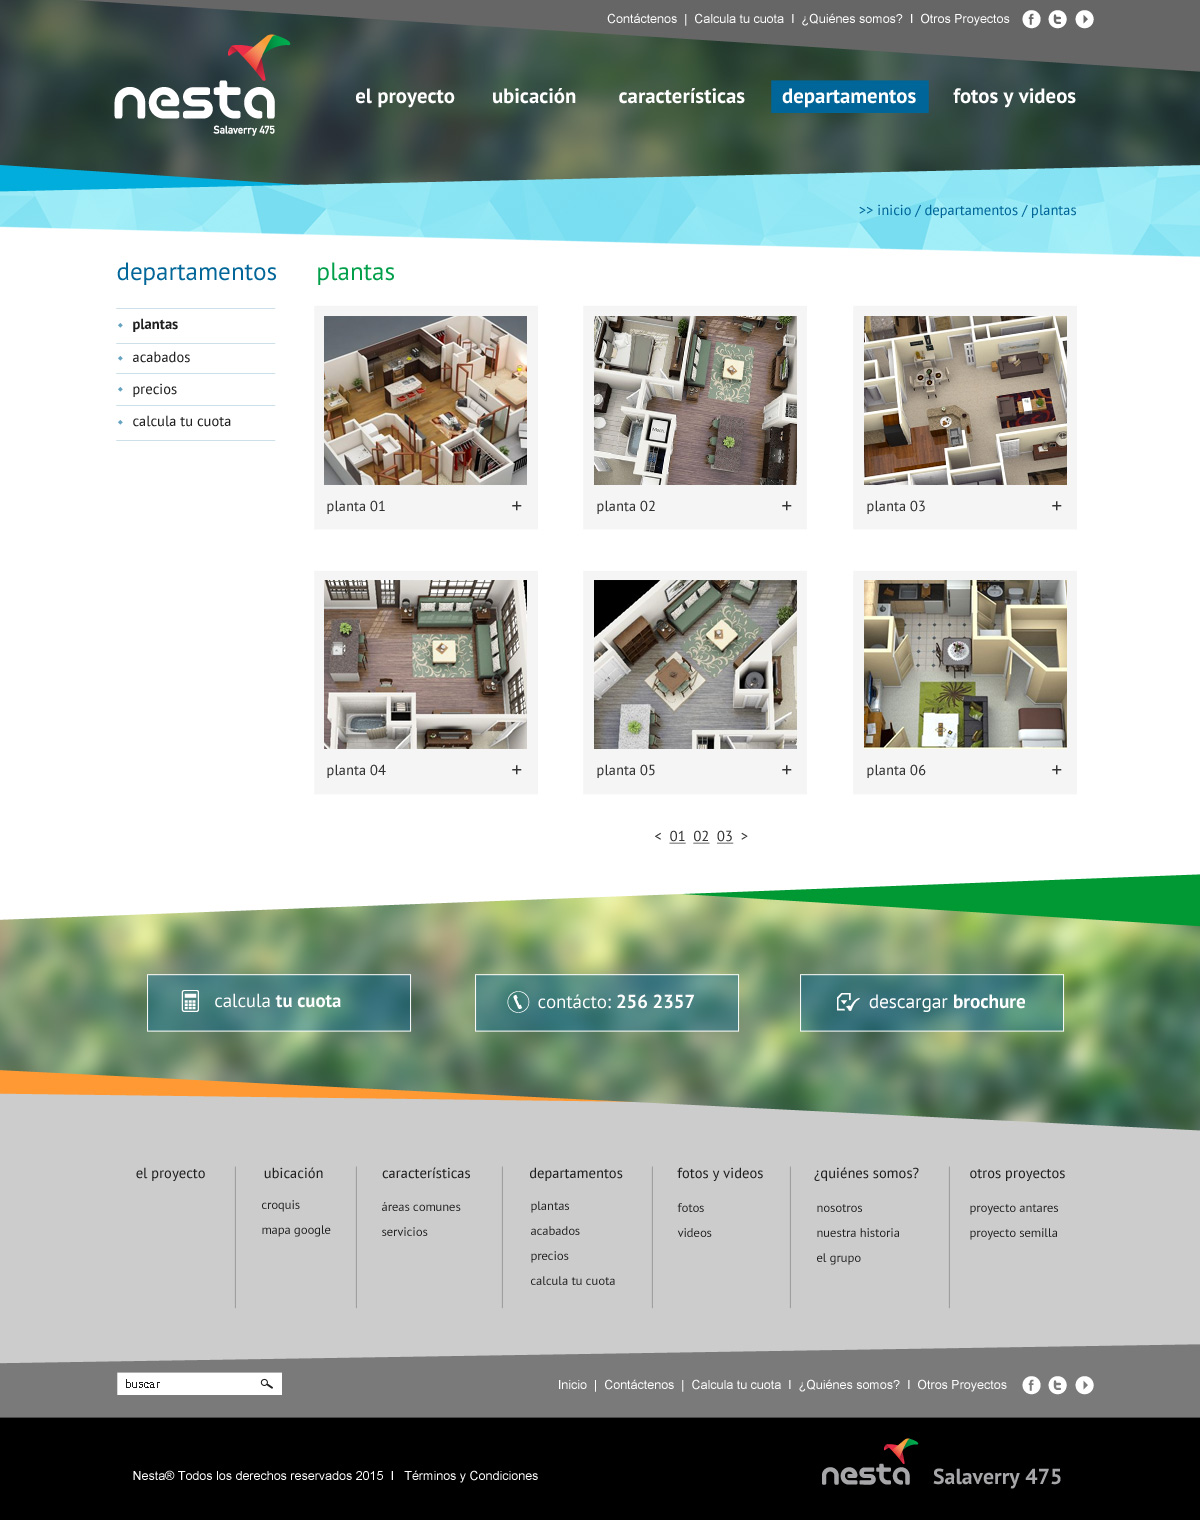The height and width of the screenshot is (1520, 1200).
Task: Open 'videos' in the footer sitemap
Action: [694, 1234]
